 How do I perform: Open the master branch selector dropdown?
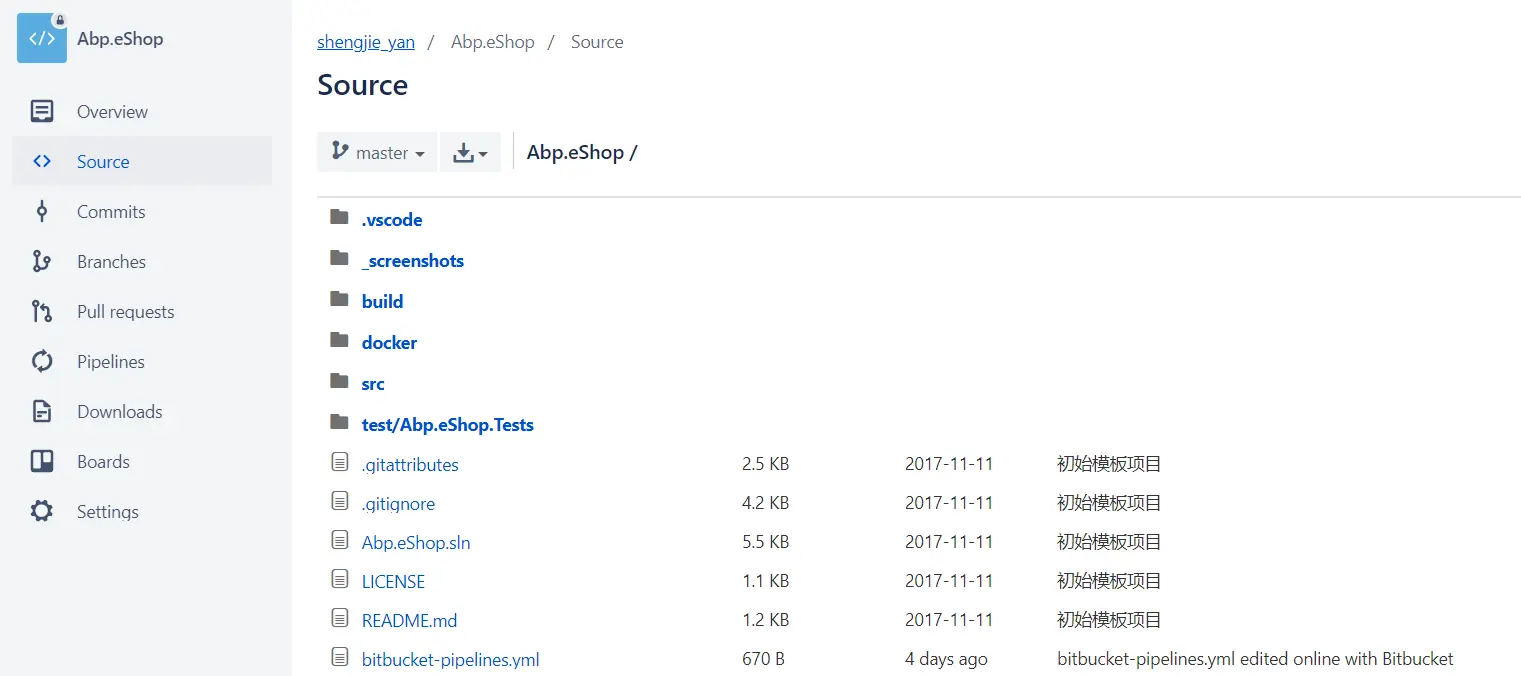click(377, 152)
